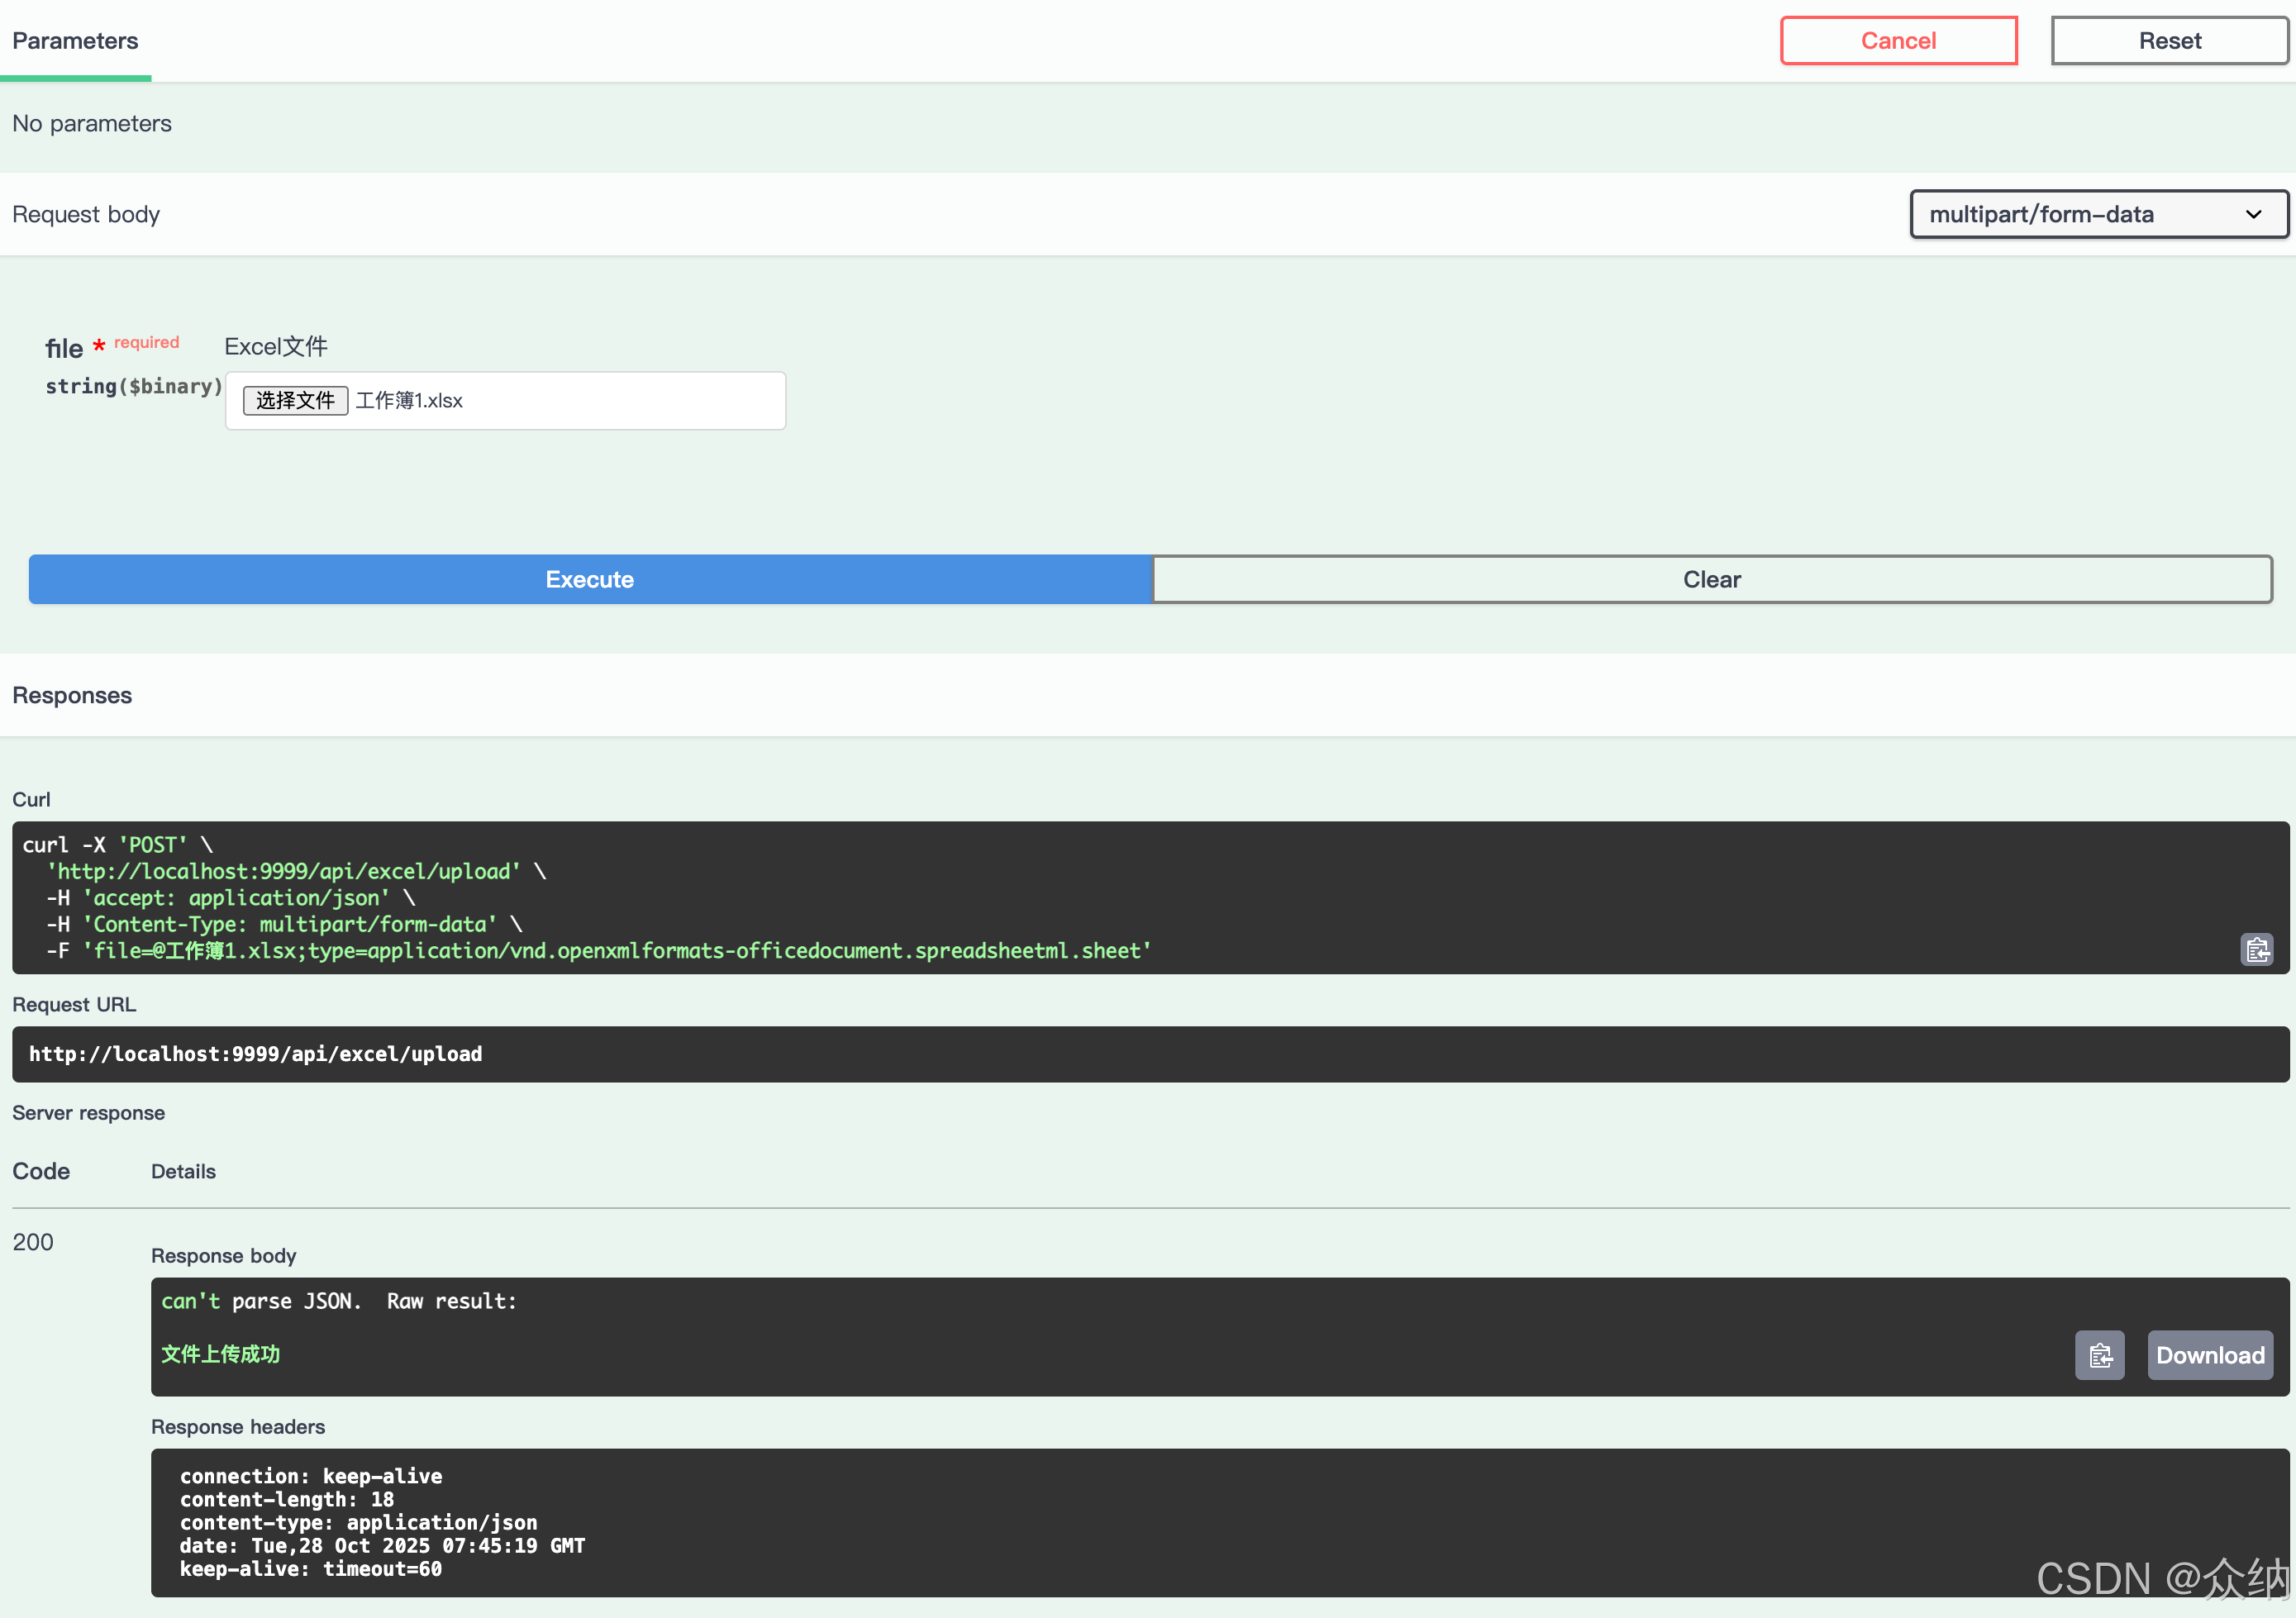Viewport: 2296px width, 1618px height.
Task: Click the Request URL text box
Action: [x=1150, y=1054]
